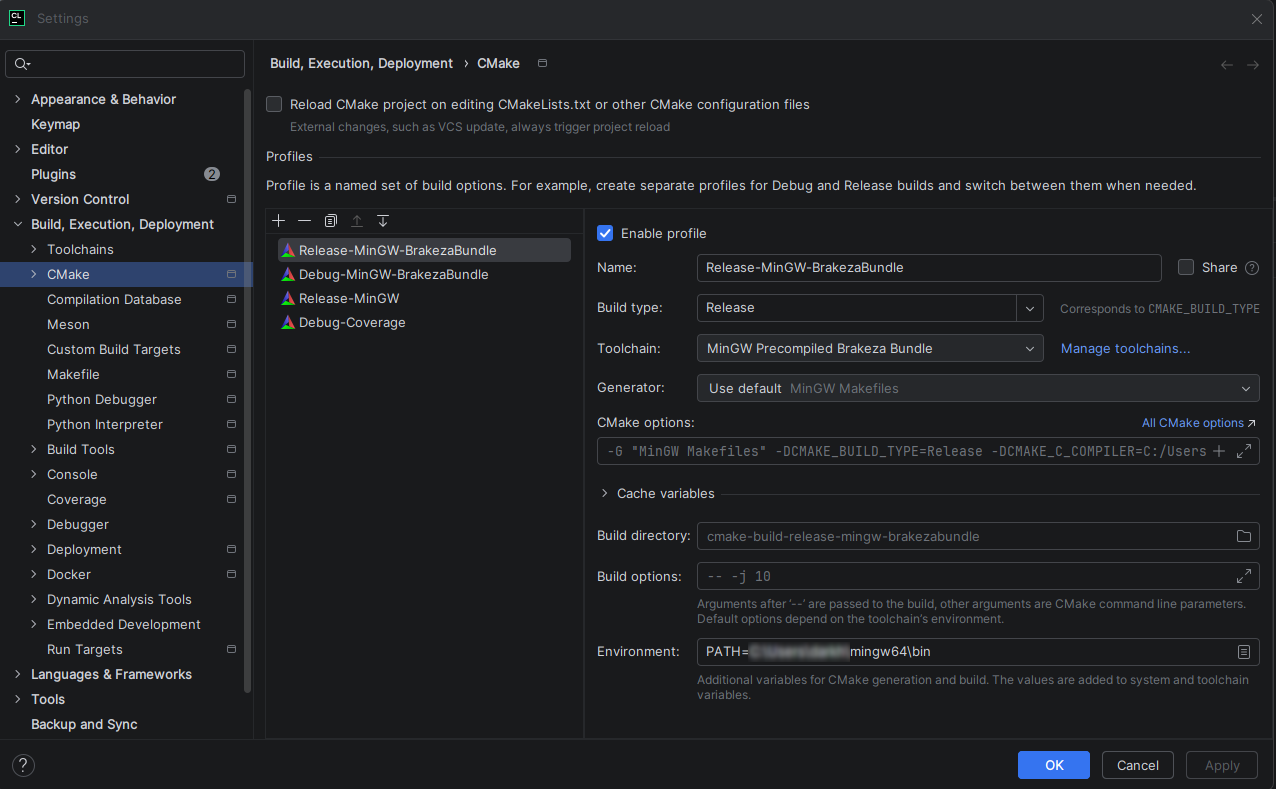Image resolution: width=1276 pixels, height=789 pixels.
Task: Uncheck Reload CMake project on editing CMakeLists.txt
Action: click(273, 104)
